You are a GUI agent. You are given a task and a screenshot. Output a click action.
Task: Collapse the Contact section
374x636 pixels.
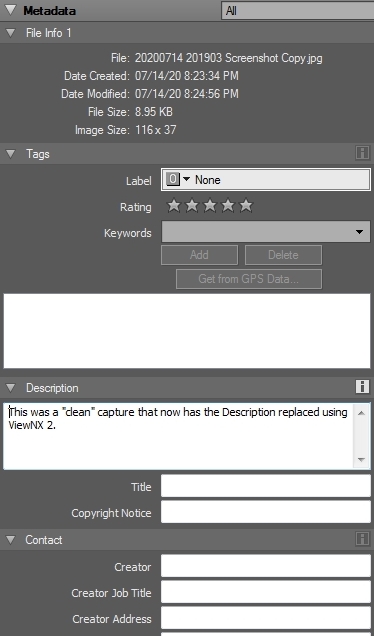(x=11, y=540)
